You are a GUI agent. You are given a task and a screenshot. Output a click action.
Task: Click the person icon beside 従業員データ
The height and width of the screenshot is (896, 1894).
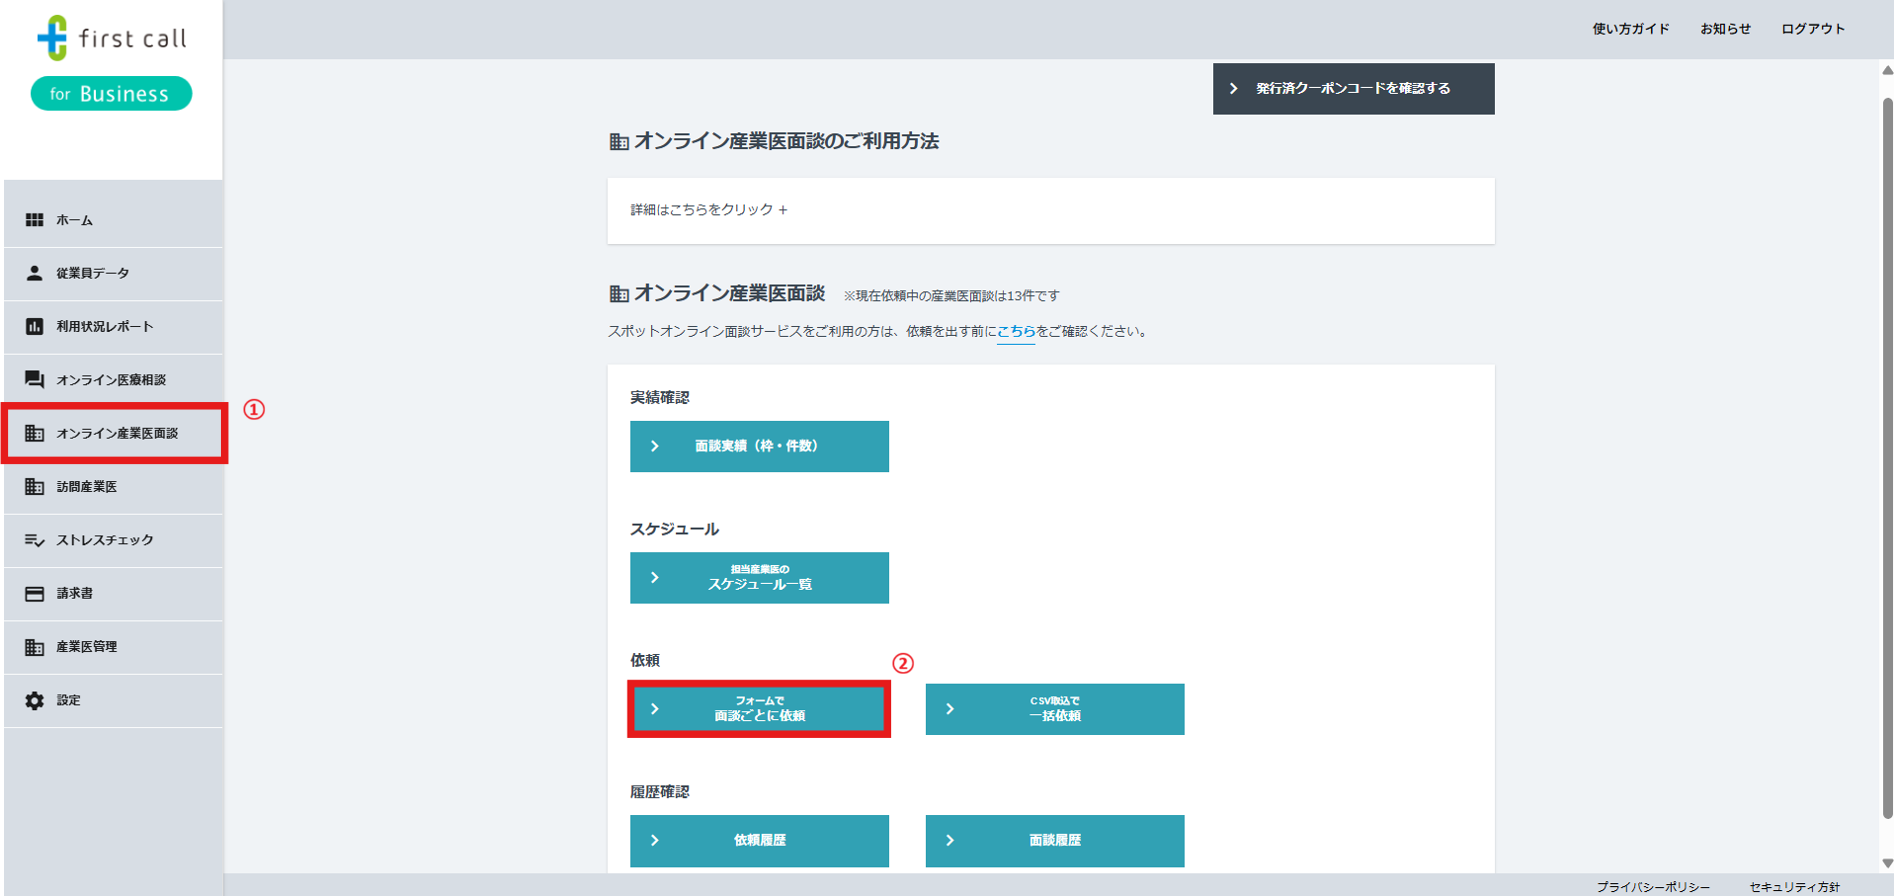click(x=34, y=273)
